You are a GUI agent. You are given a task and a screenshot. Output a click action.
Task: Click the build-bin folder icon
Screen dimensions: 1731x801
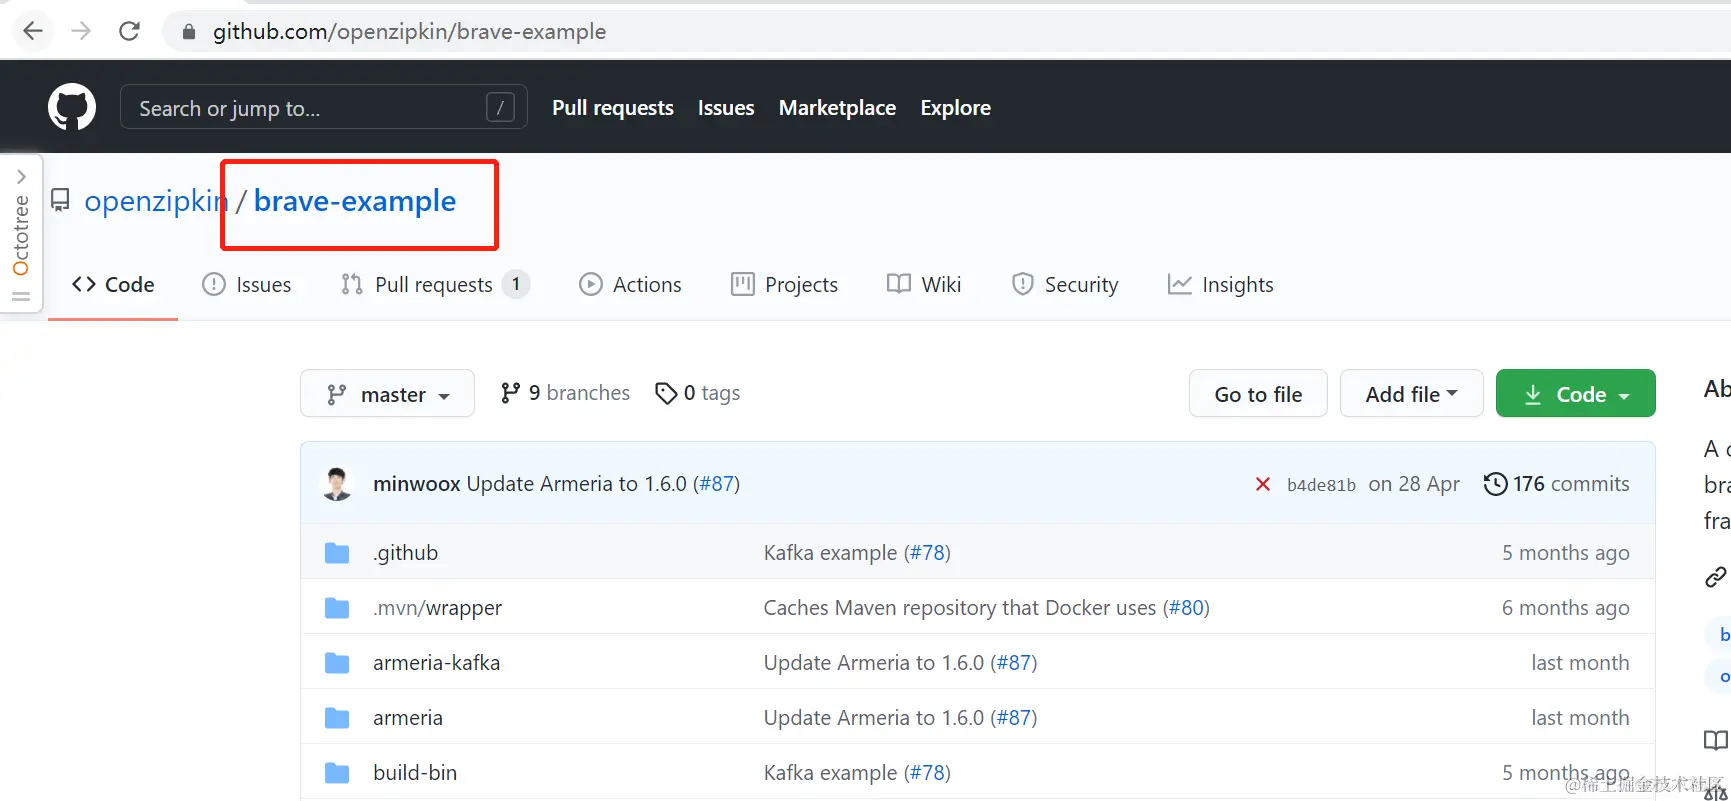coord(337,773)
